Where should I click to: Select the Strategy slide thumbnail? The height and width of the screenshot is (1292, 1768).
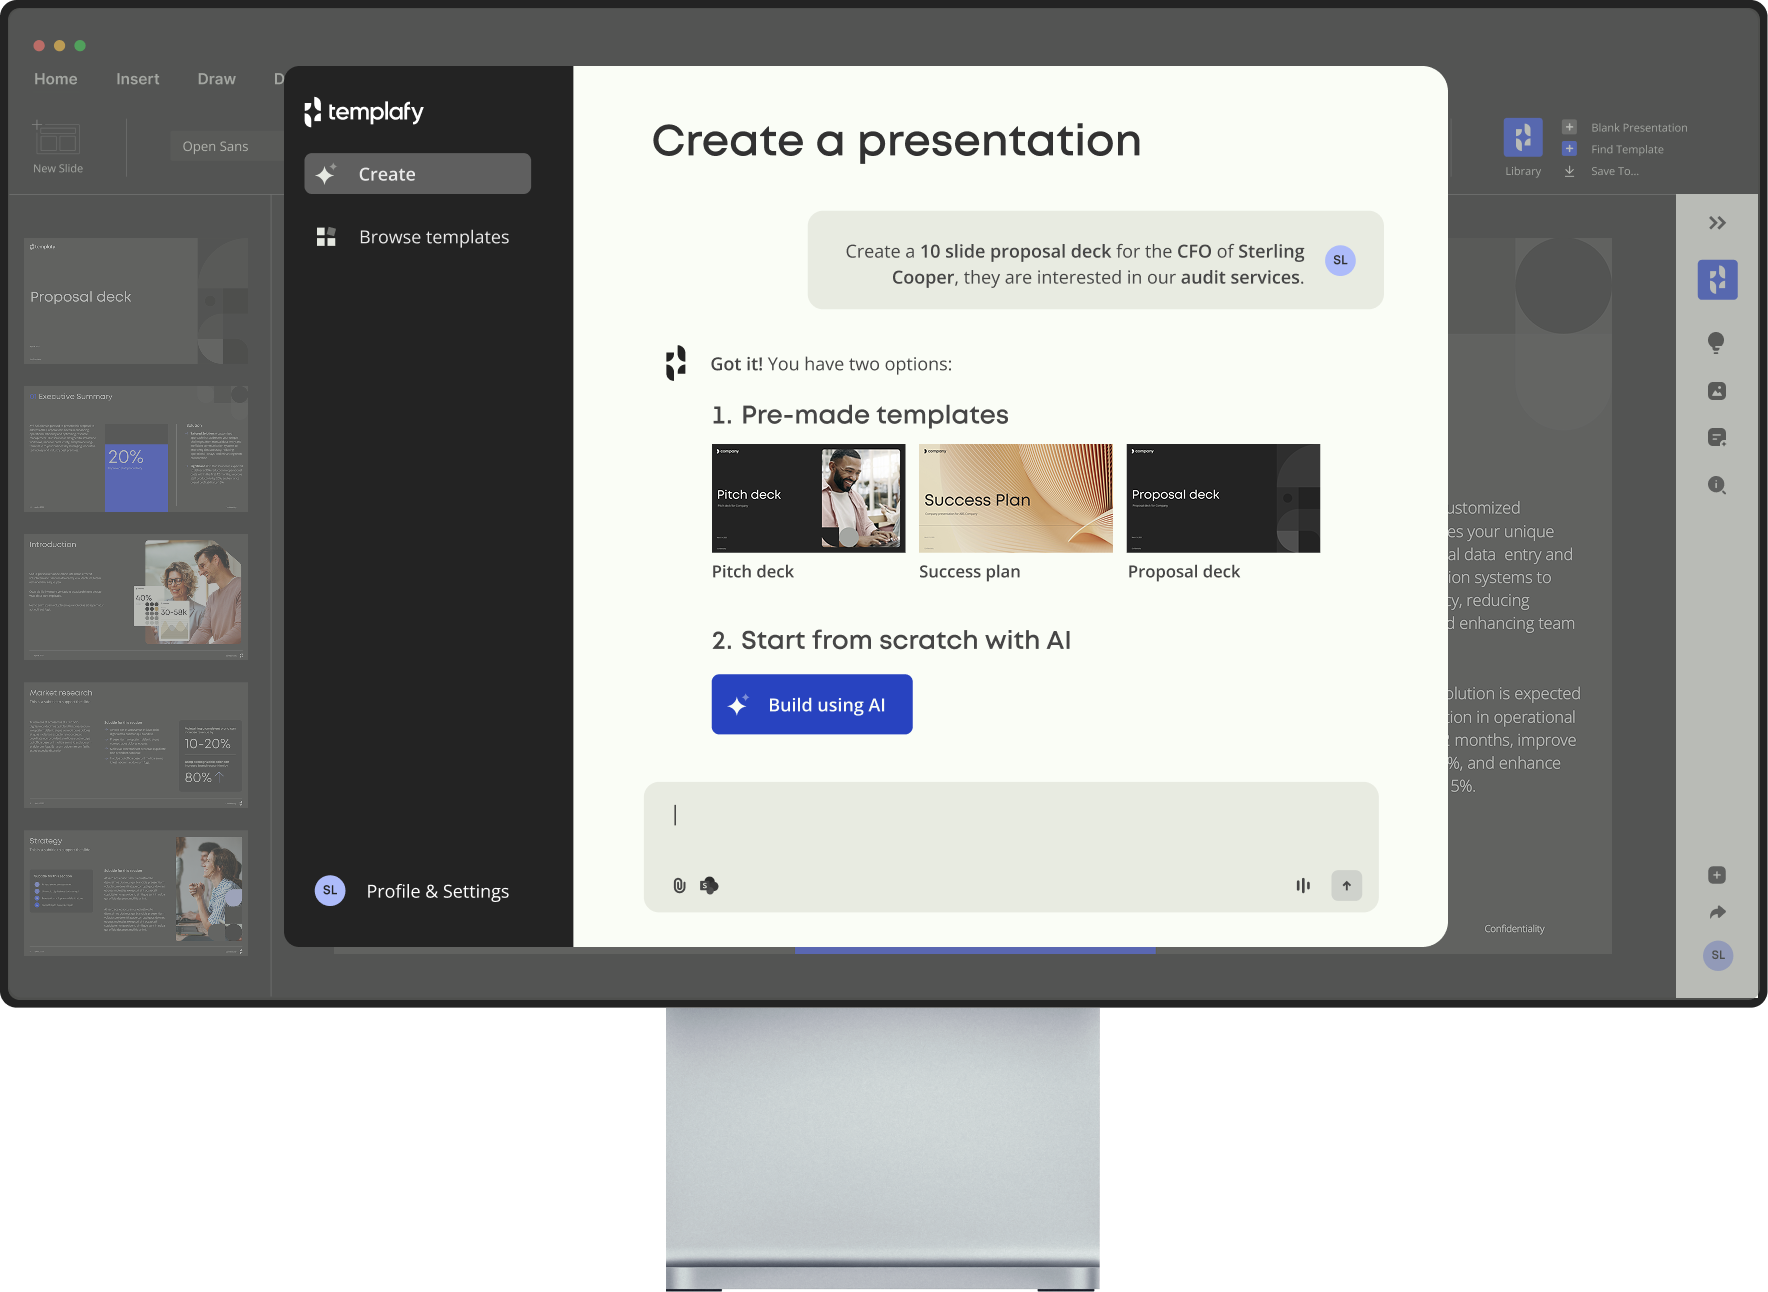136,893
